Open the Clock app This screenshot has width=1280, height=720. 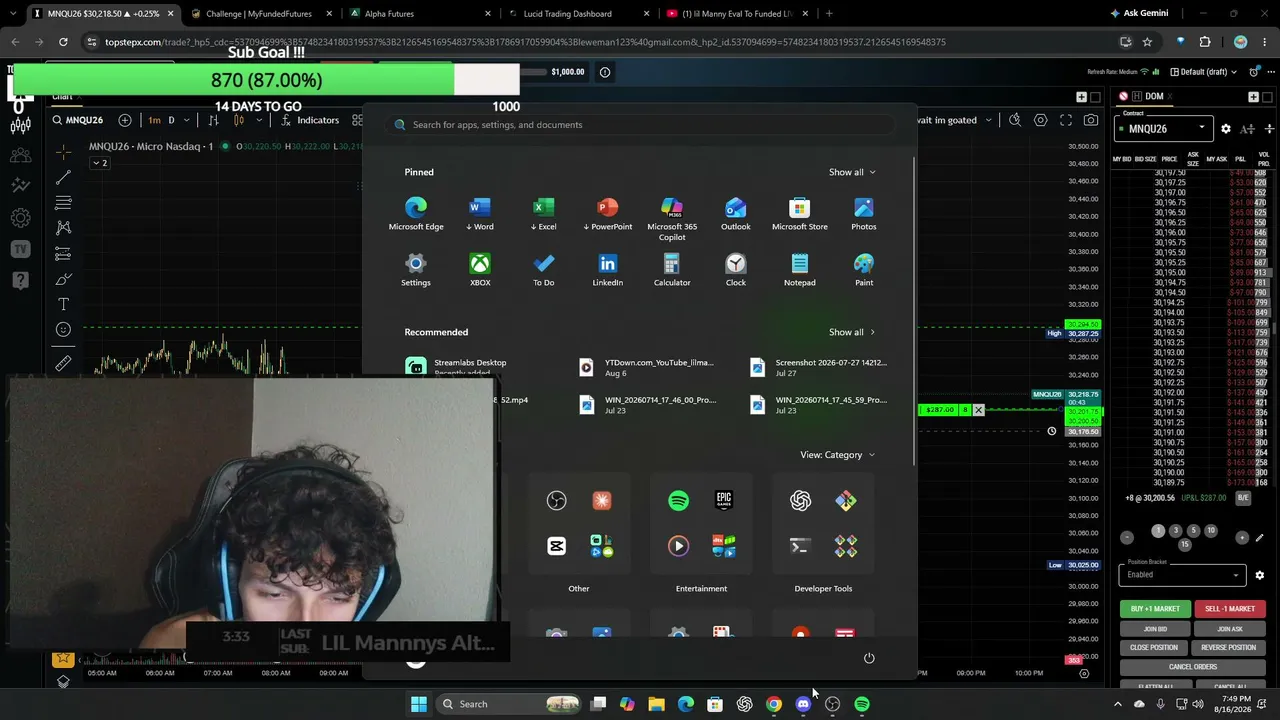click(x=736, y=270)
